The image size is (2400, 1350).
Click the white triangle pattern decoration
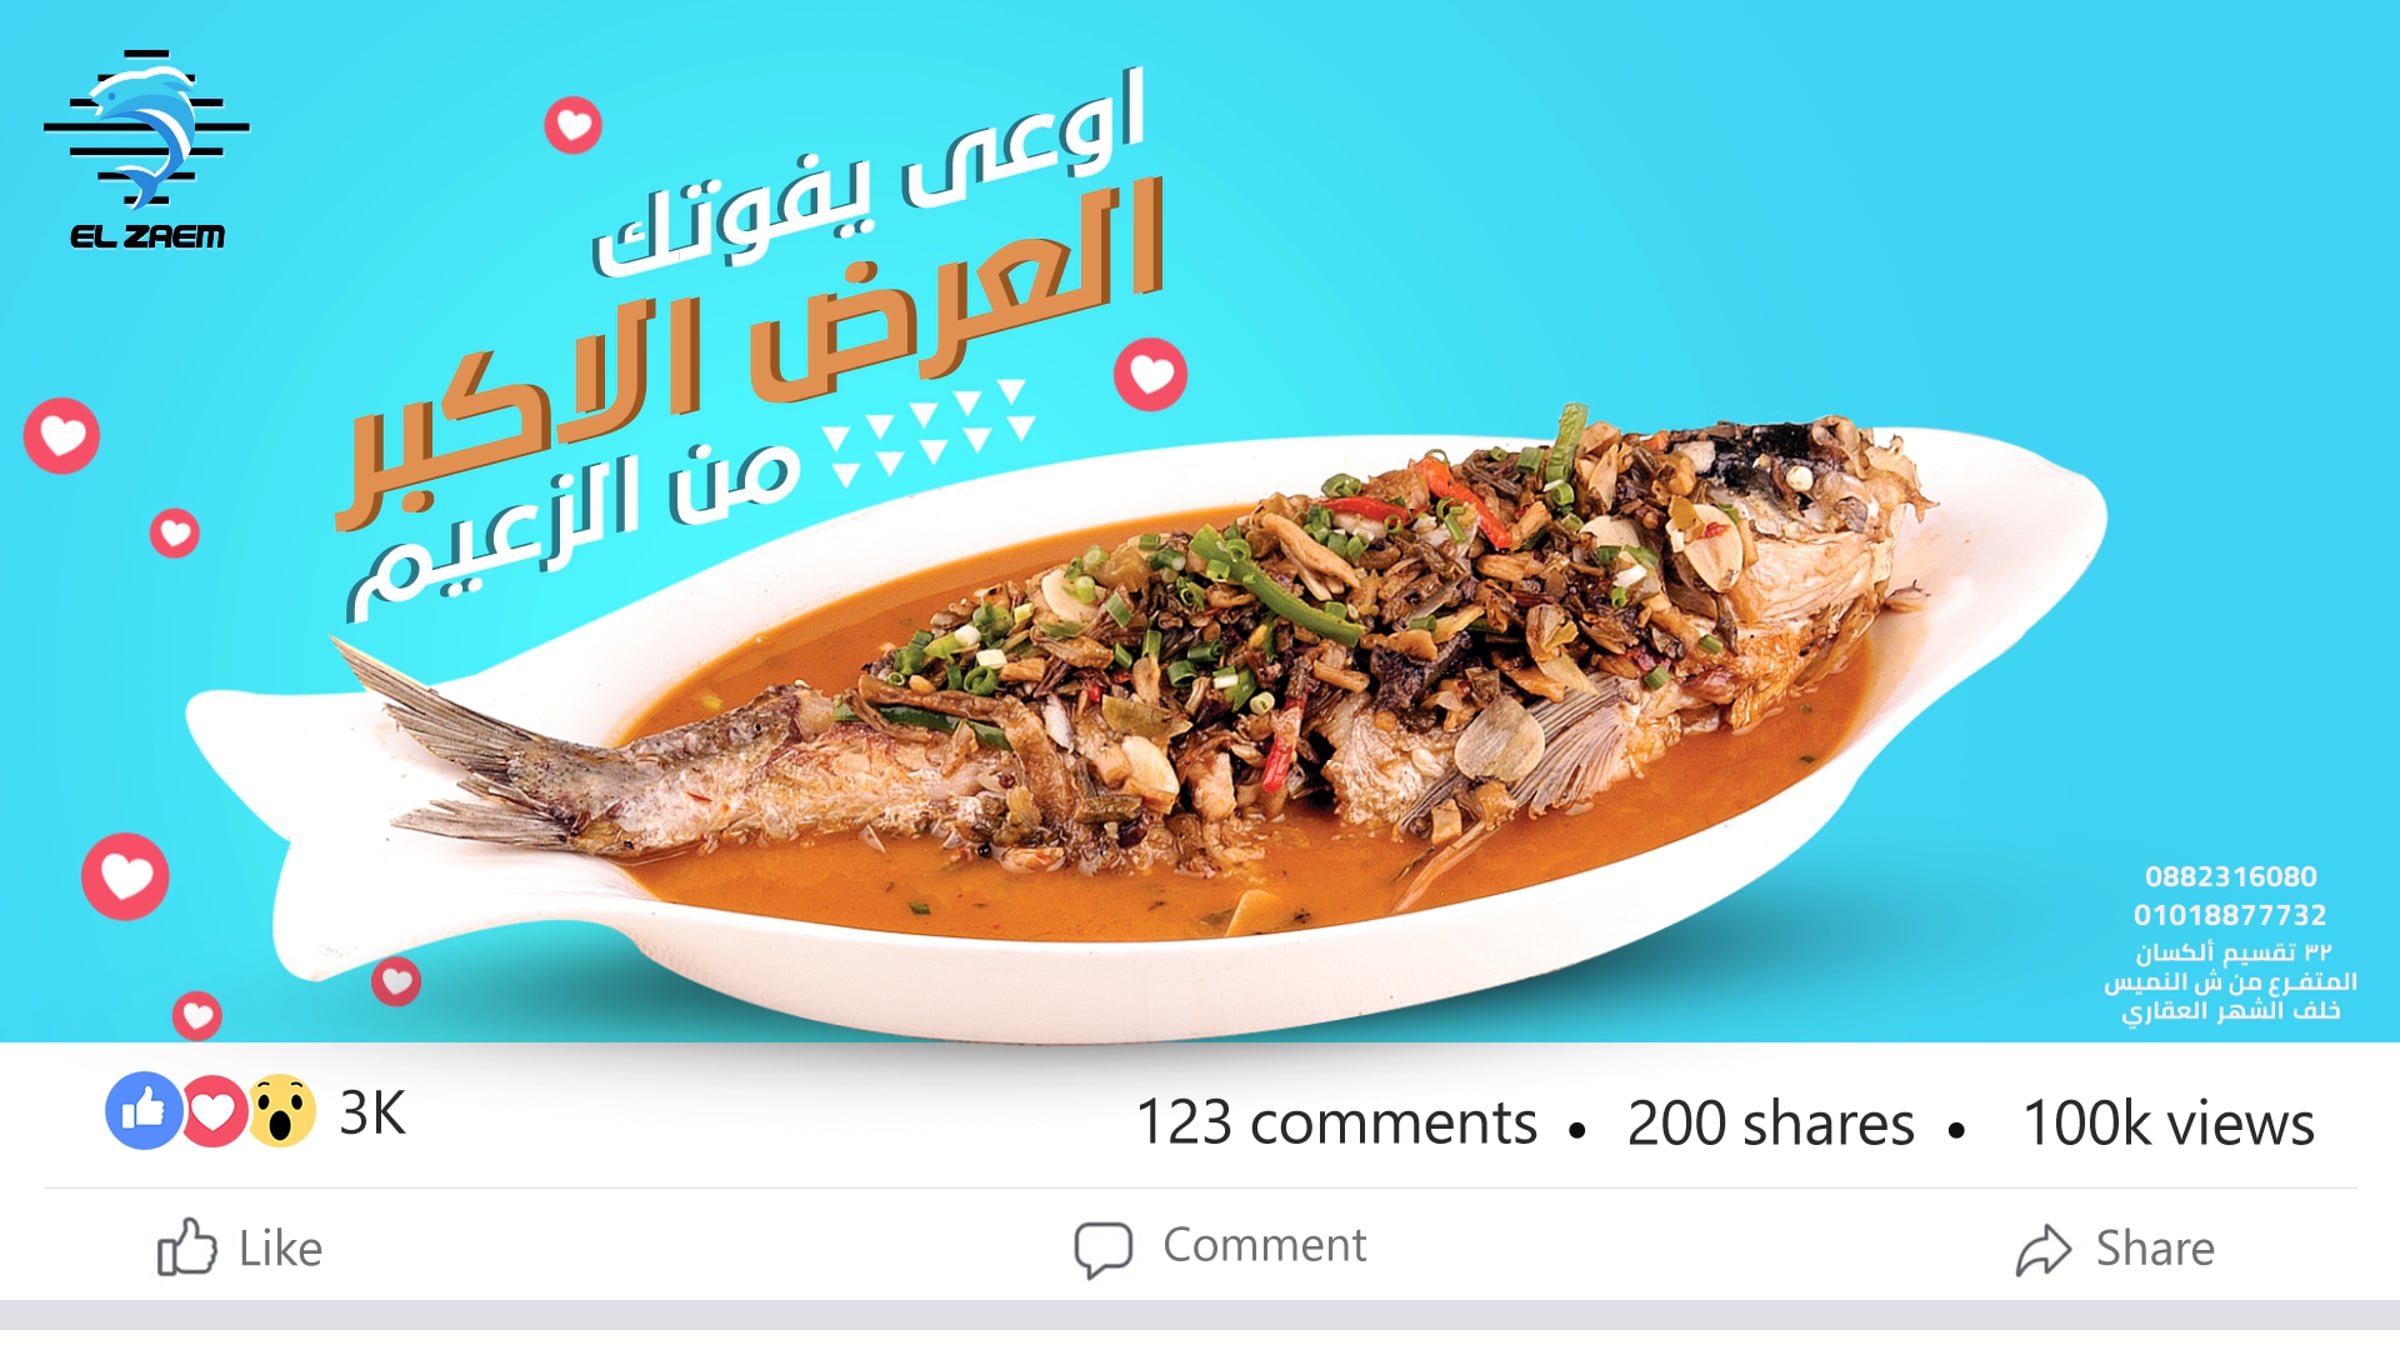[928, 432]
